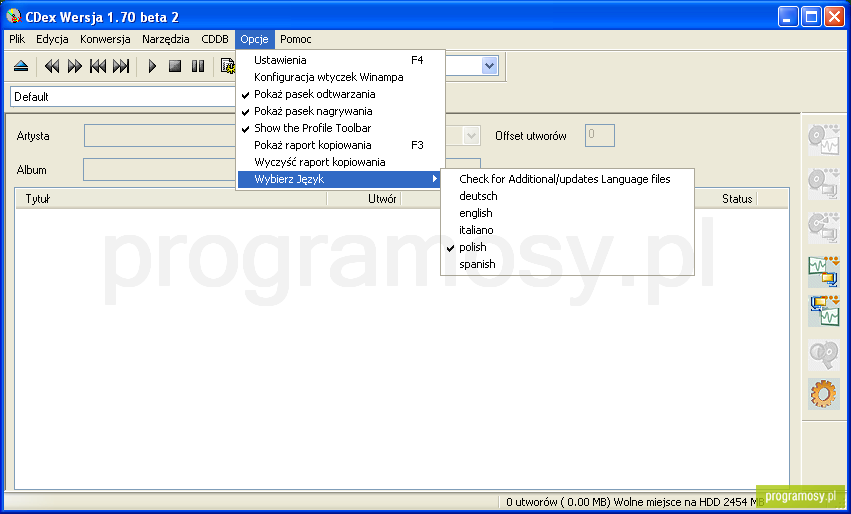
Task: Close the Opcje menu
Action: click(255, 39)
